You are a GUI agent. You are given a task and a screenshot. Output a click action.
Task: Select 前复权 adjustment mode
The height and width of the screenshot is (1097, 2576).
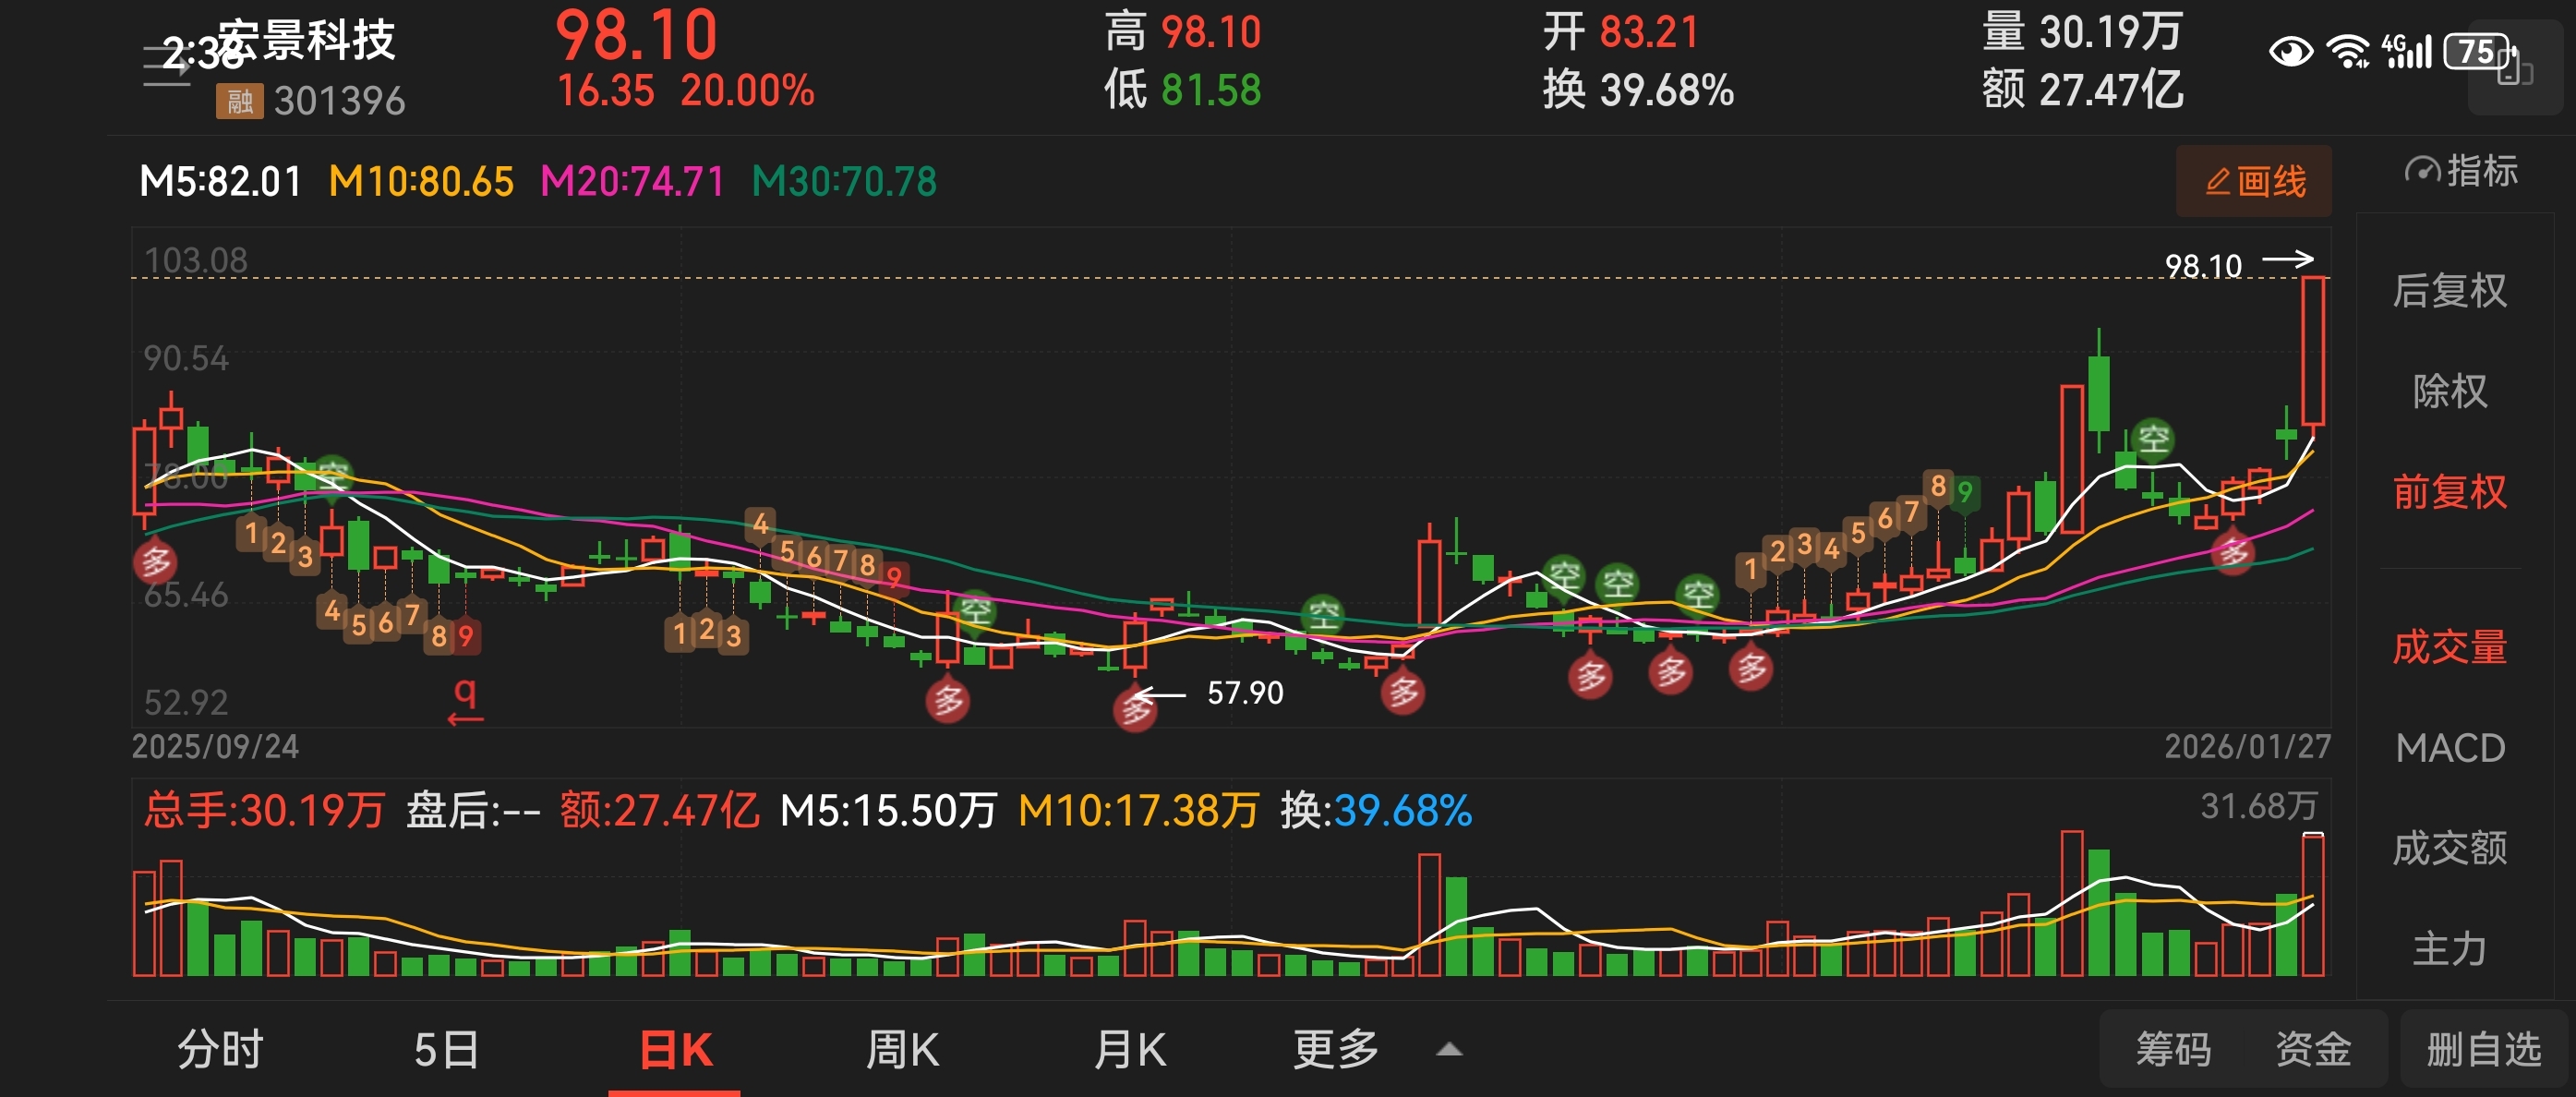click(2449, 492)
